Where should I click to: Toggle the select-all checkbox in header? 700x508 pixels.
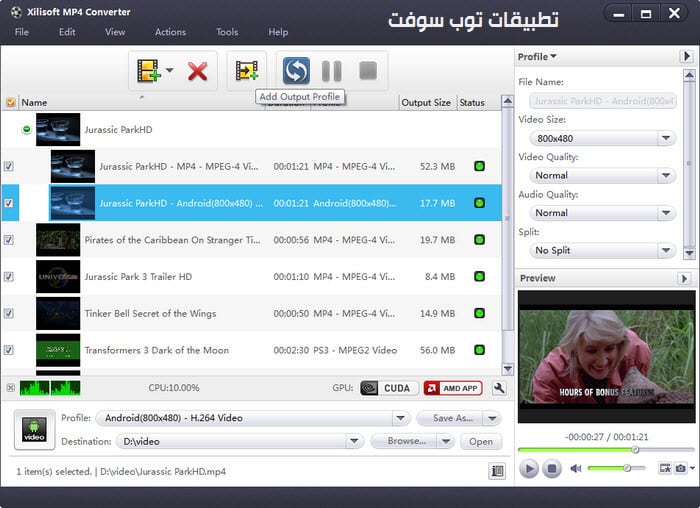(x=10, y=103)
